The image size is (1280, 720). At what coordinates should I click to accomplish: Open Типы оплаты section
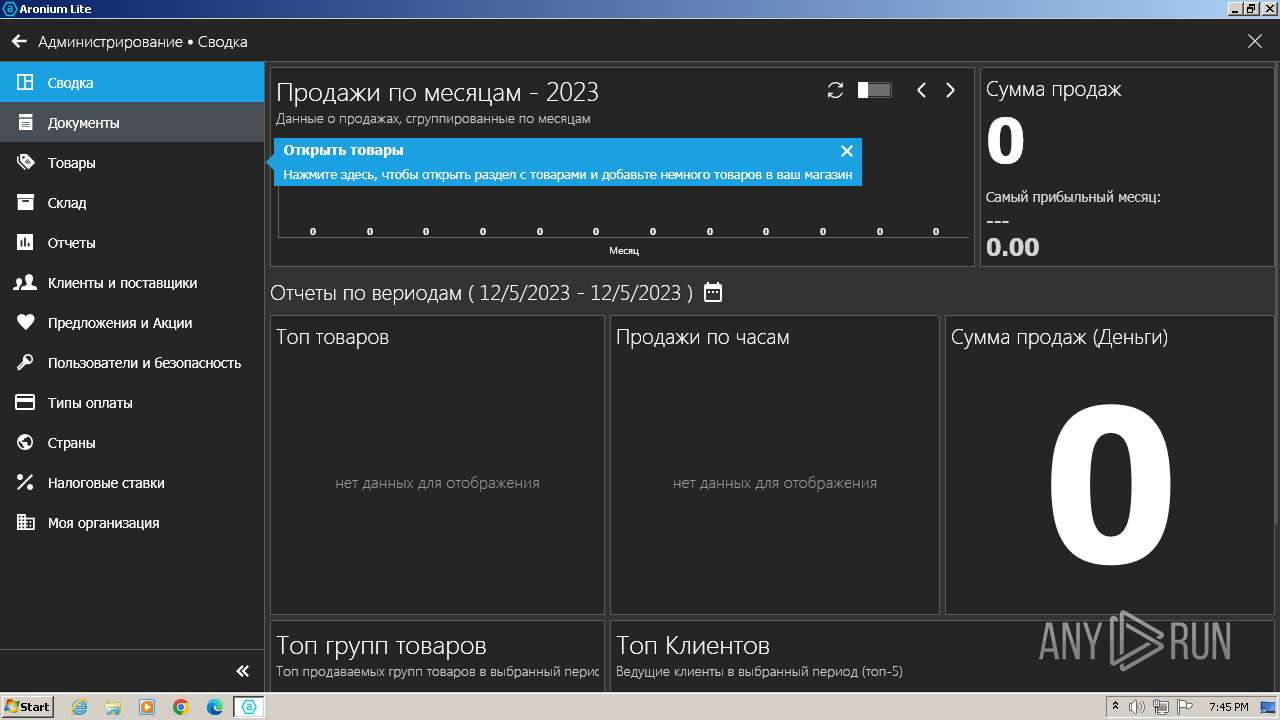pyautogui.click(x=132, y=403)
